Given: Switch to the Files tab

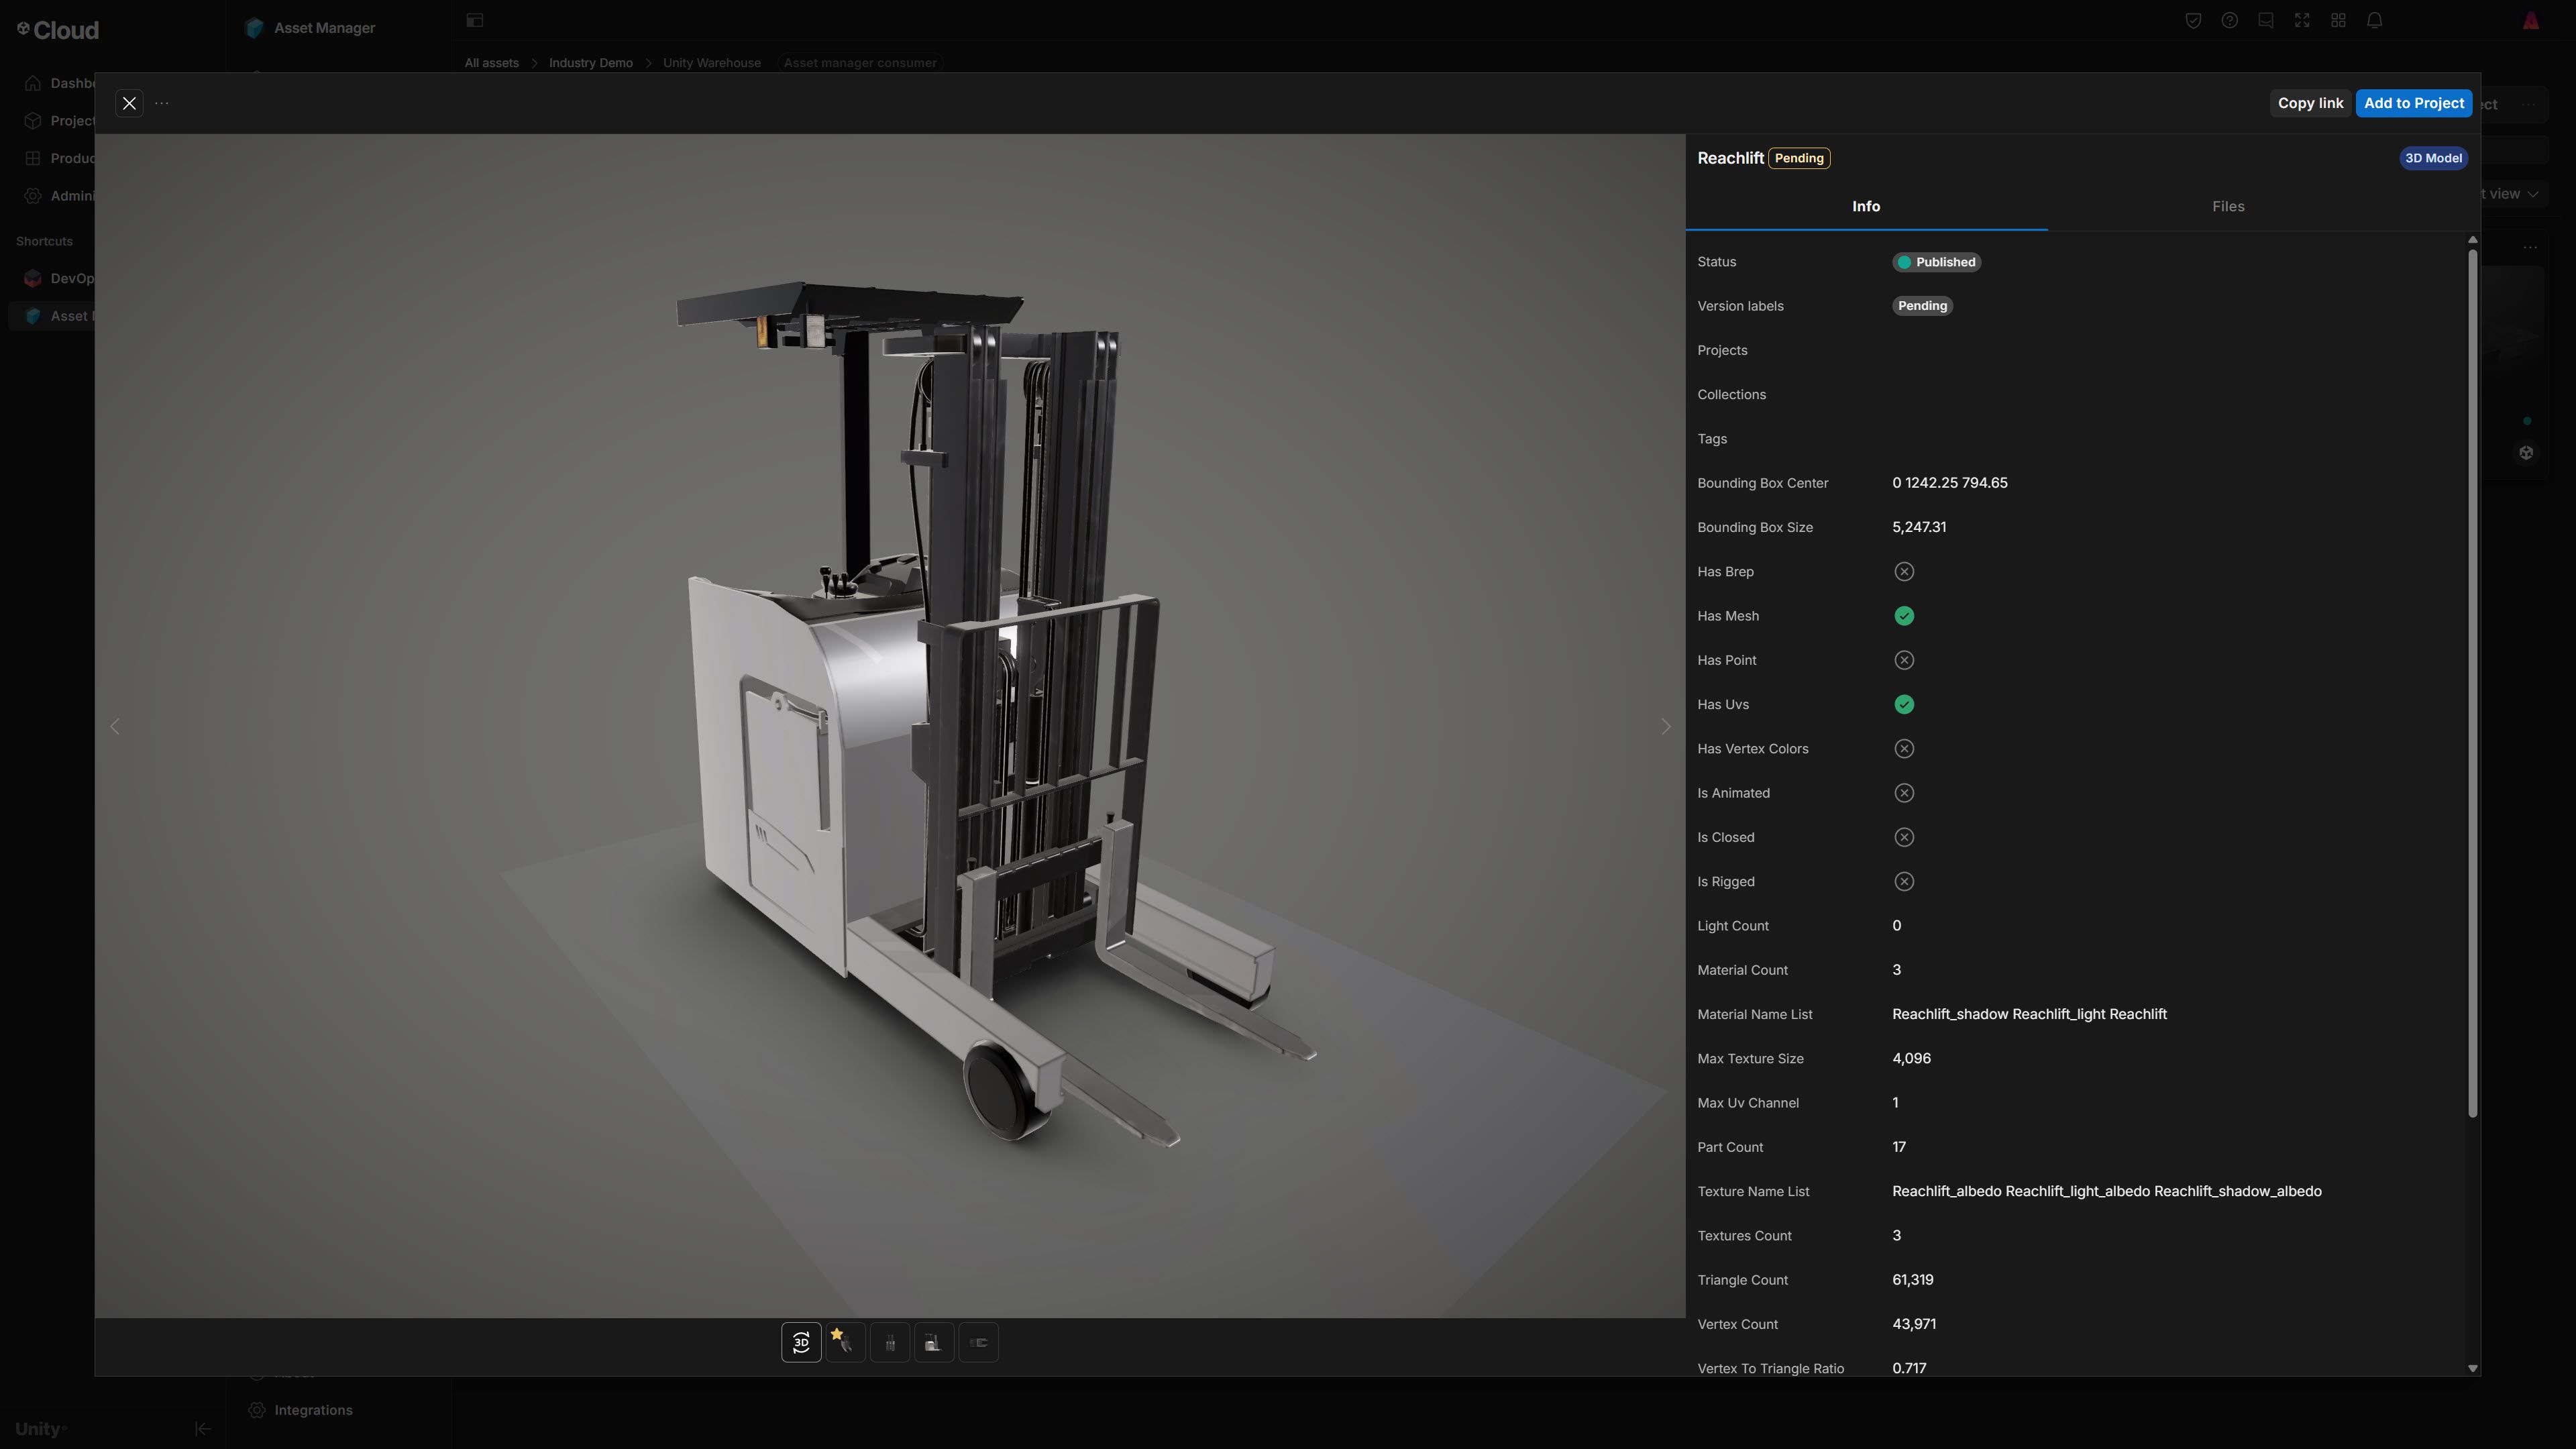Looking at the screenshot, I should pos(2227,206).
